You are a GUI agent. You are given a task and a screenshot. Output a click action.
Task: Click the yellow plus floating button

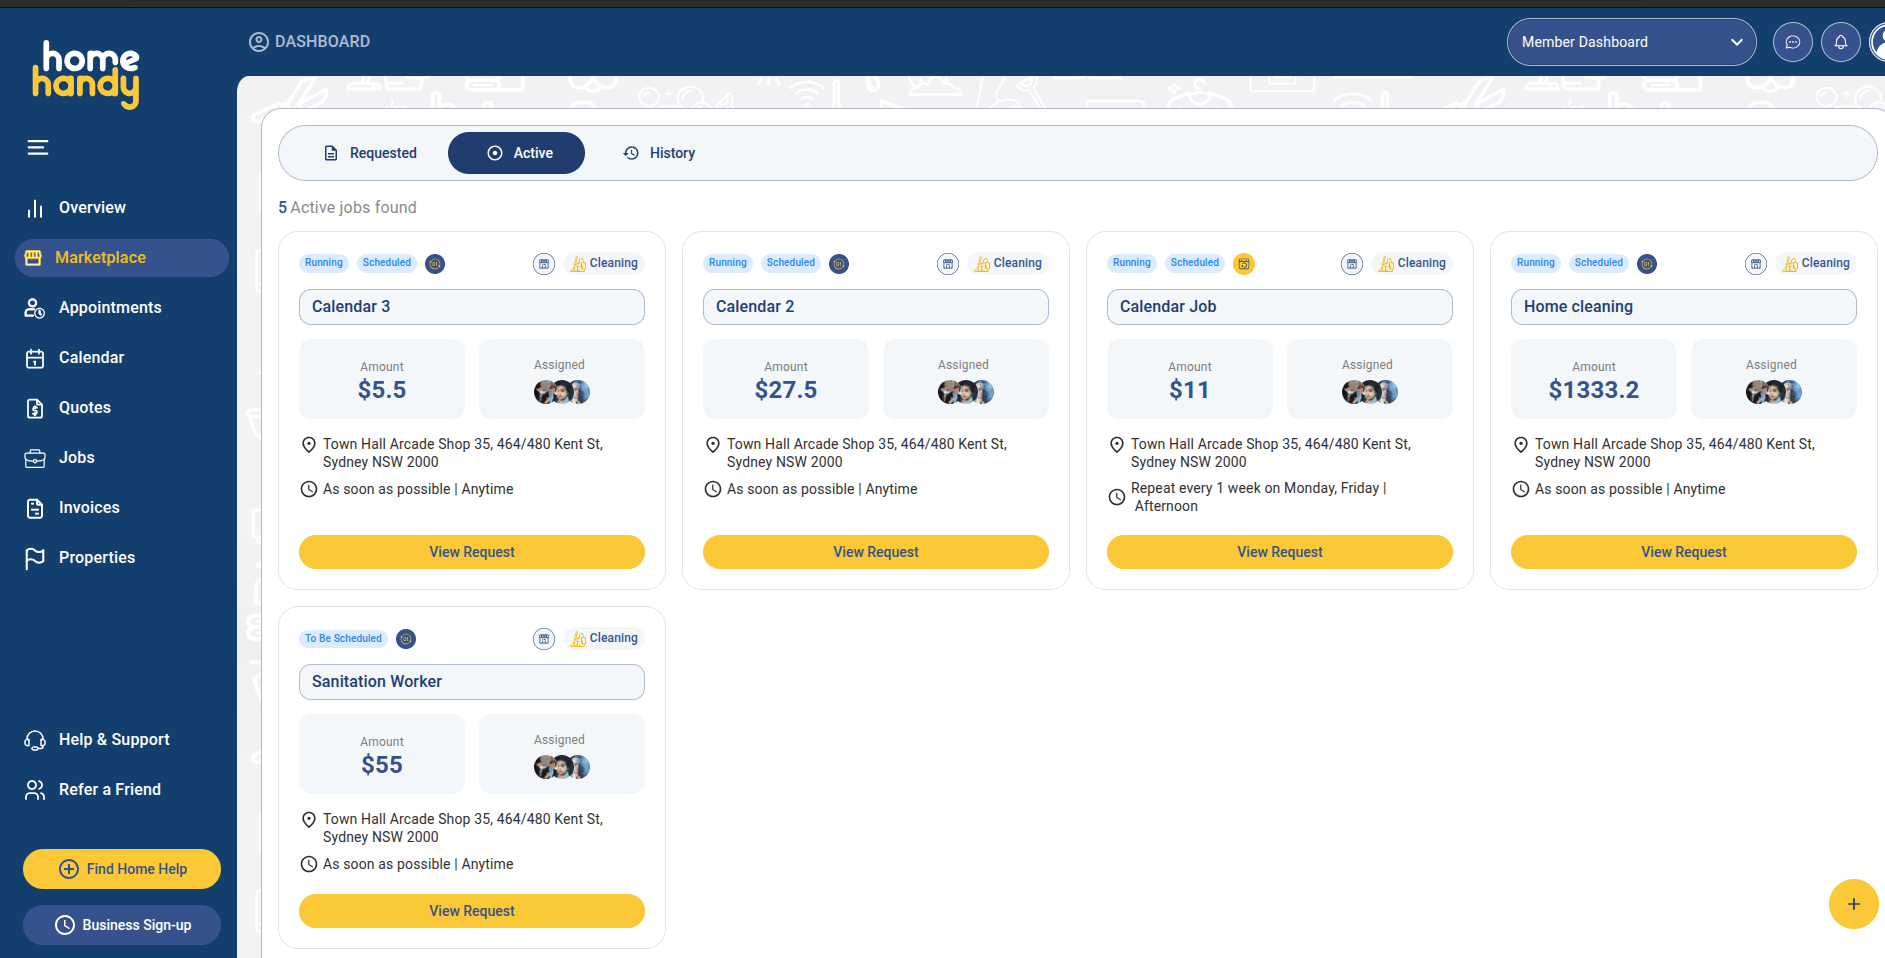(1853, 904)
